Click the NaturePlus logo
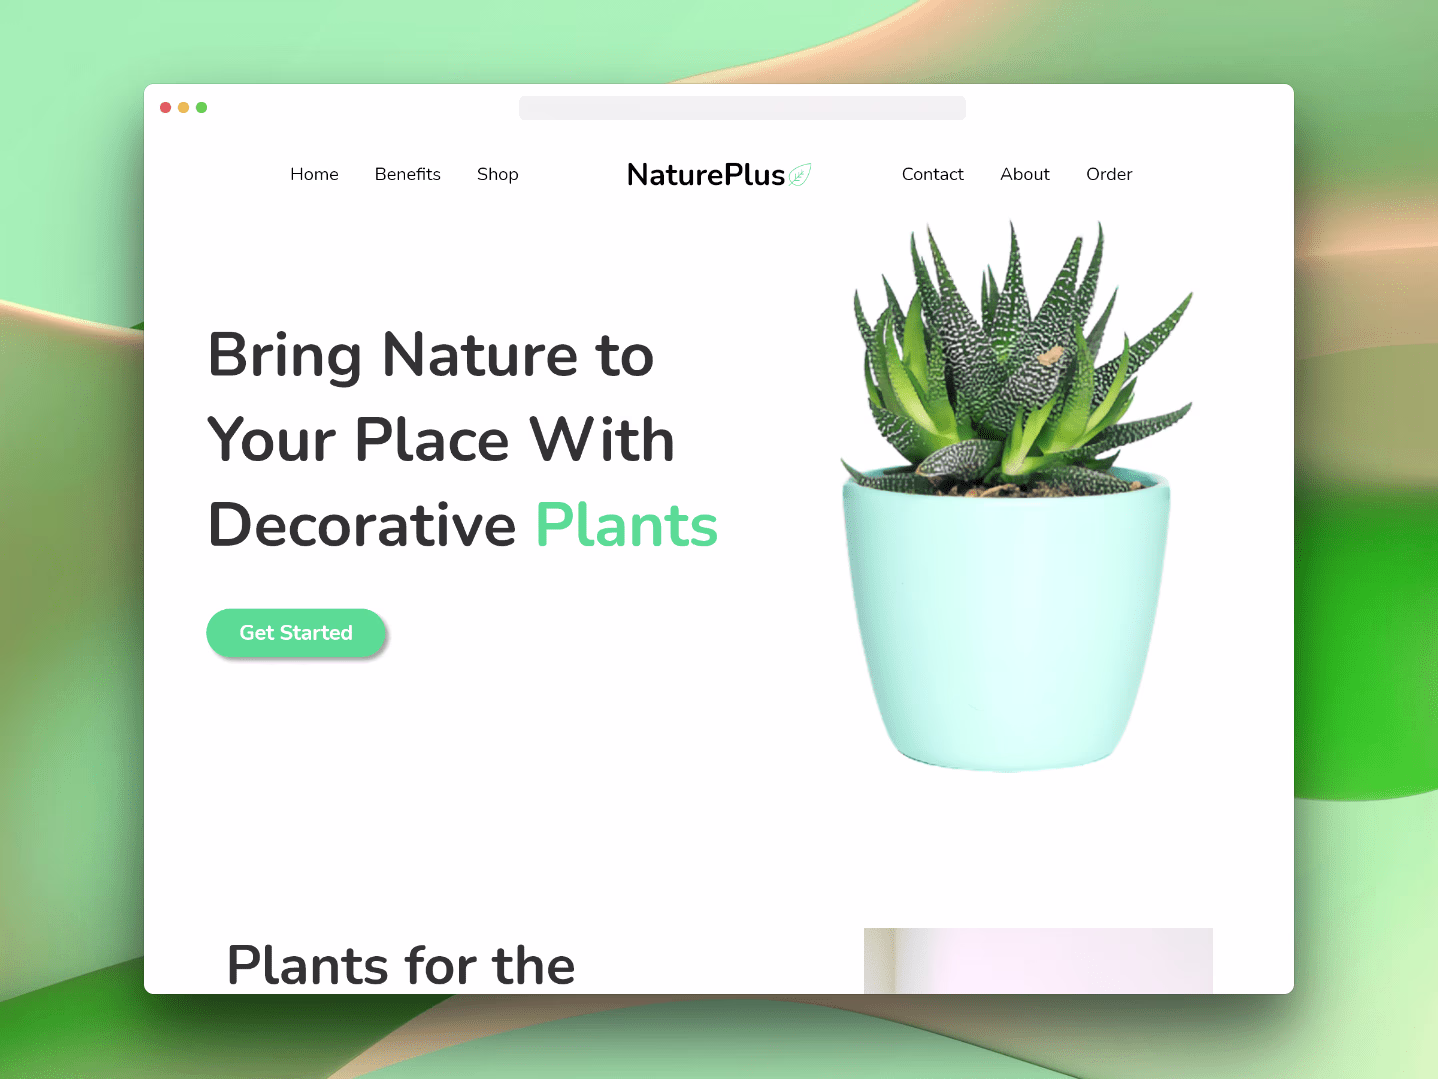The width and height of the screenshot is (1438, 1079). pyautogui.click(x=705, y=174)
